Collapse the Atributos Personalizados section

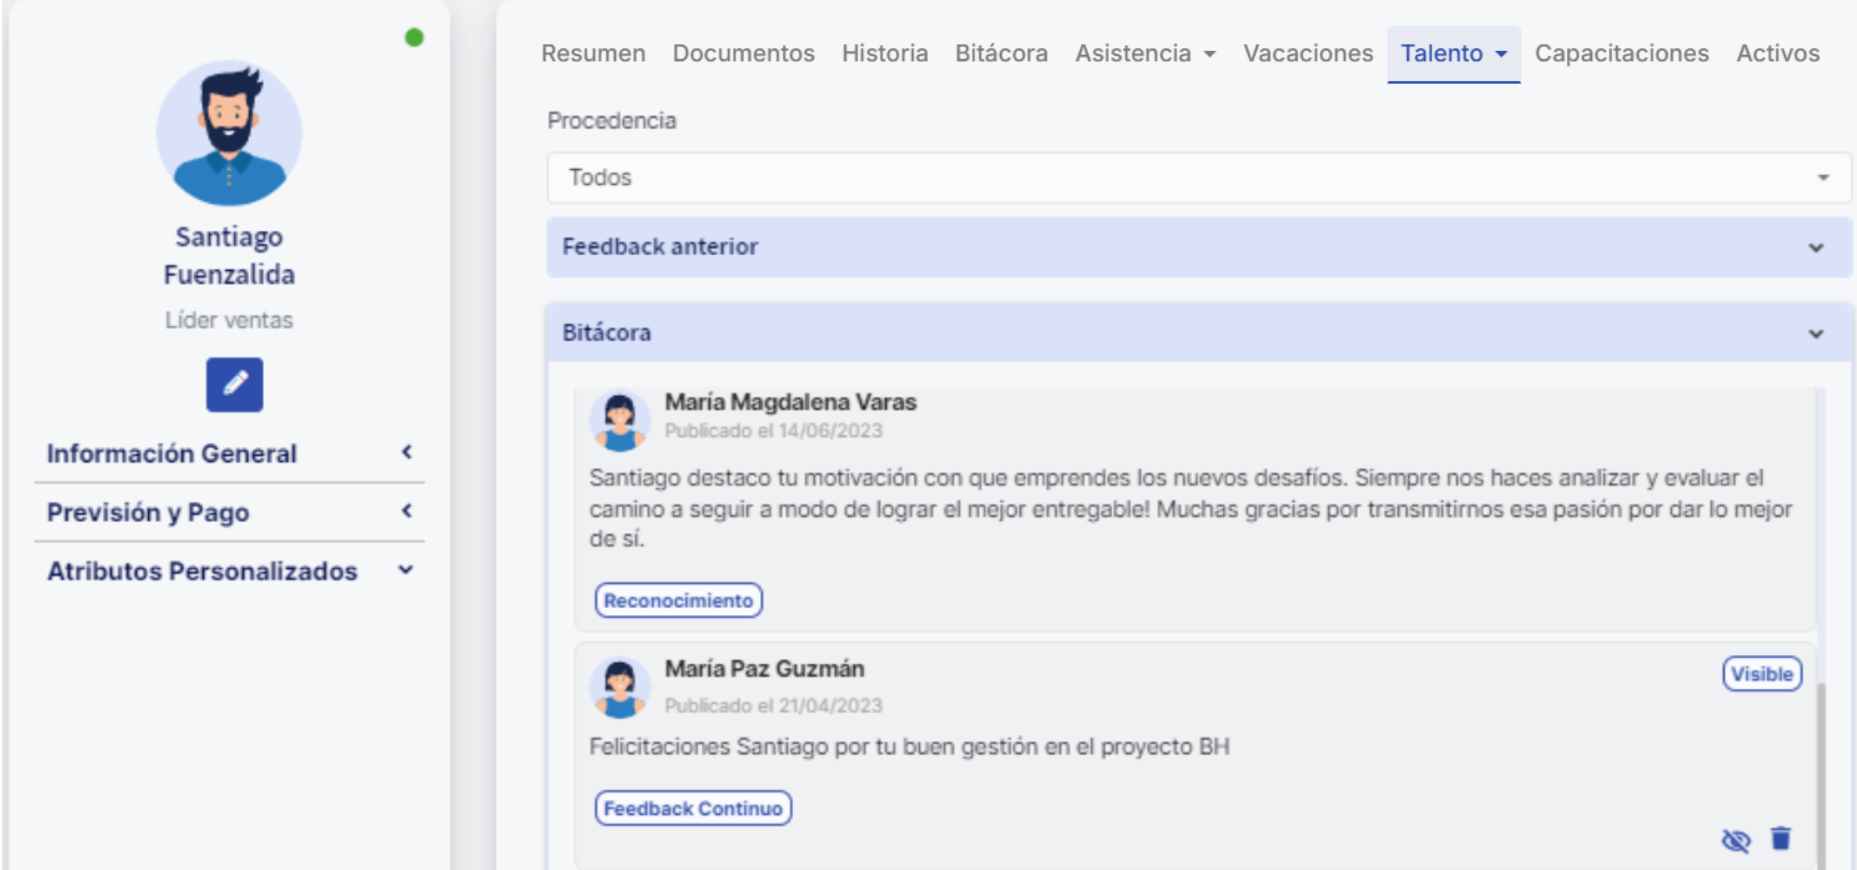[x=229, y=571]
